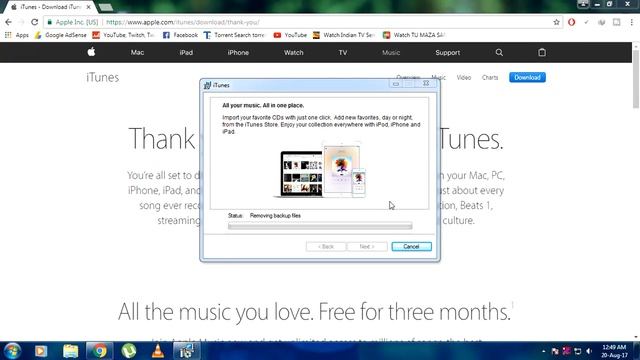This screenshot has height=360, width=640.
Task: Open the Facebook bookmark
Action: [180, 35]
